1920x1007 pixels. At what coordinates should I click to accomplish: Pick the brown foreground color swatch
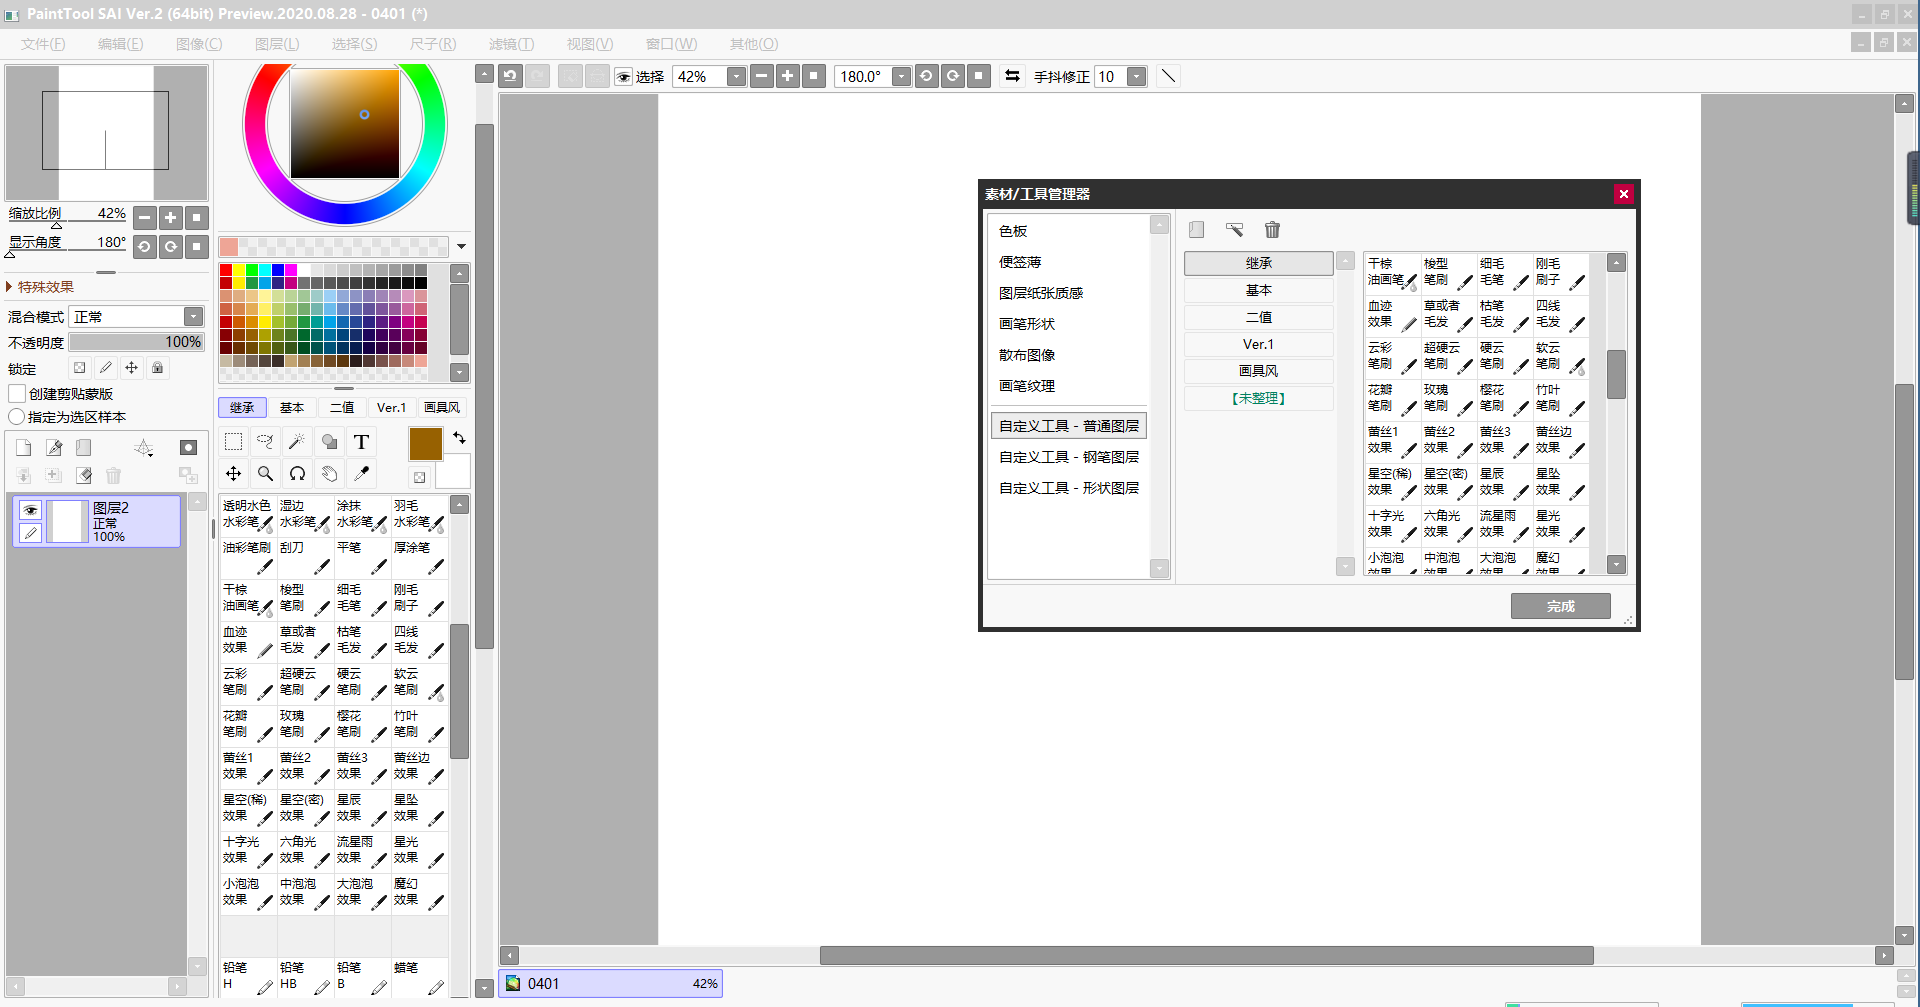tap(425, 444)
